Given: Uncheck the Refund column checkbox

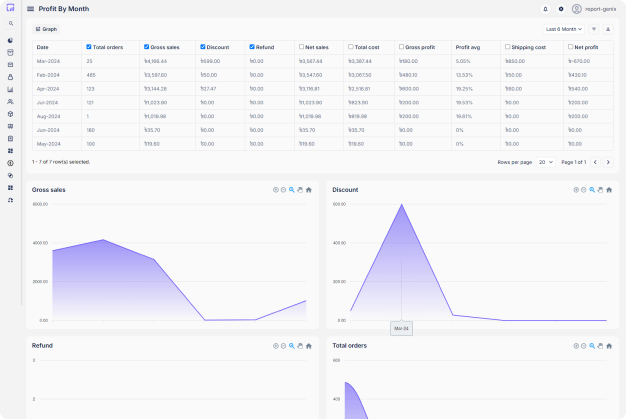Looking at the screenshot, I should tap(252, 47).
